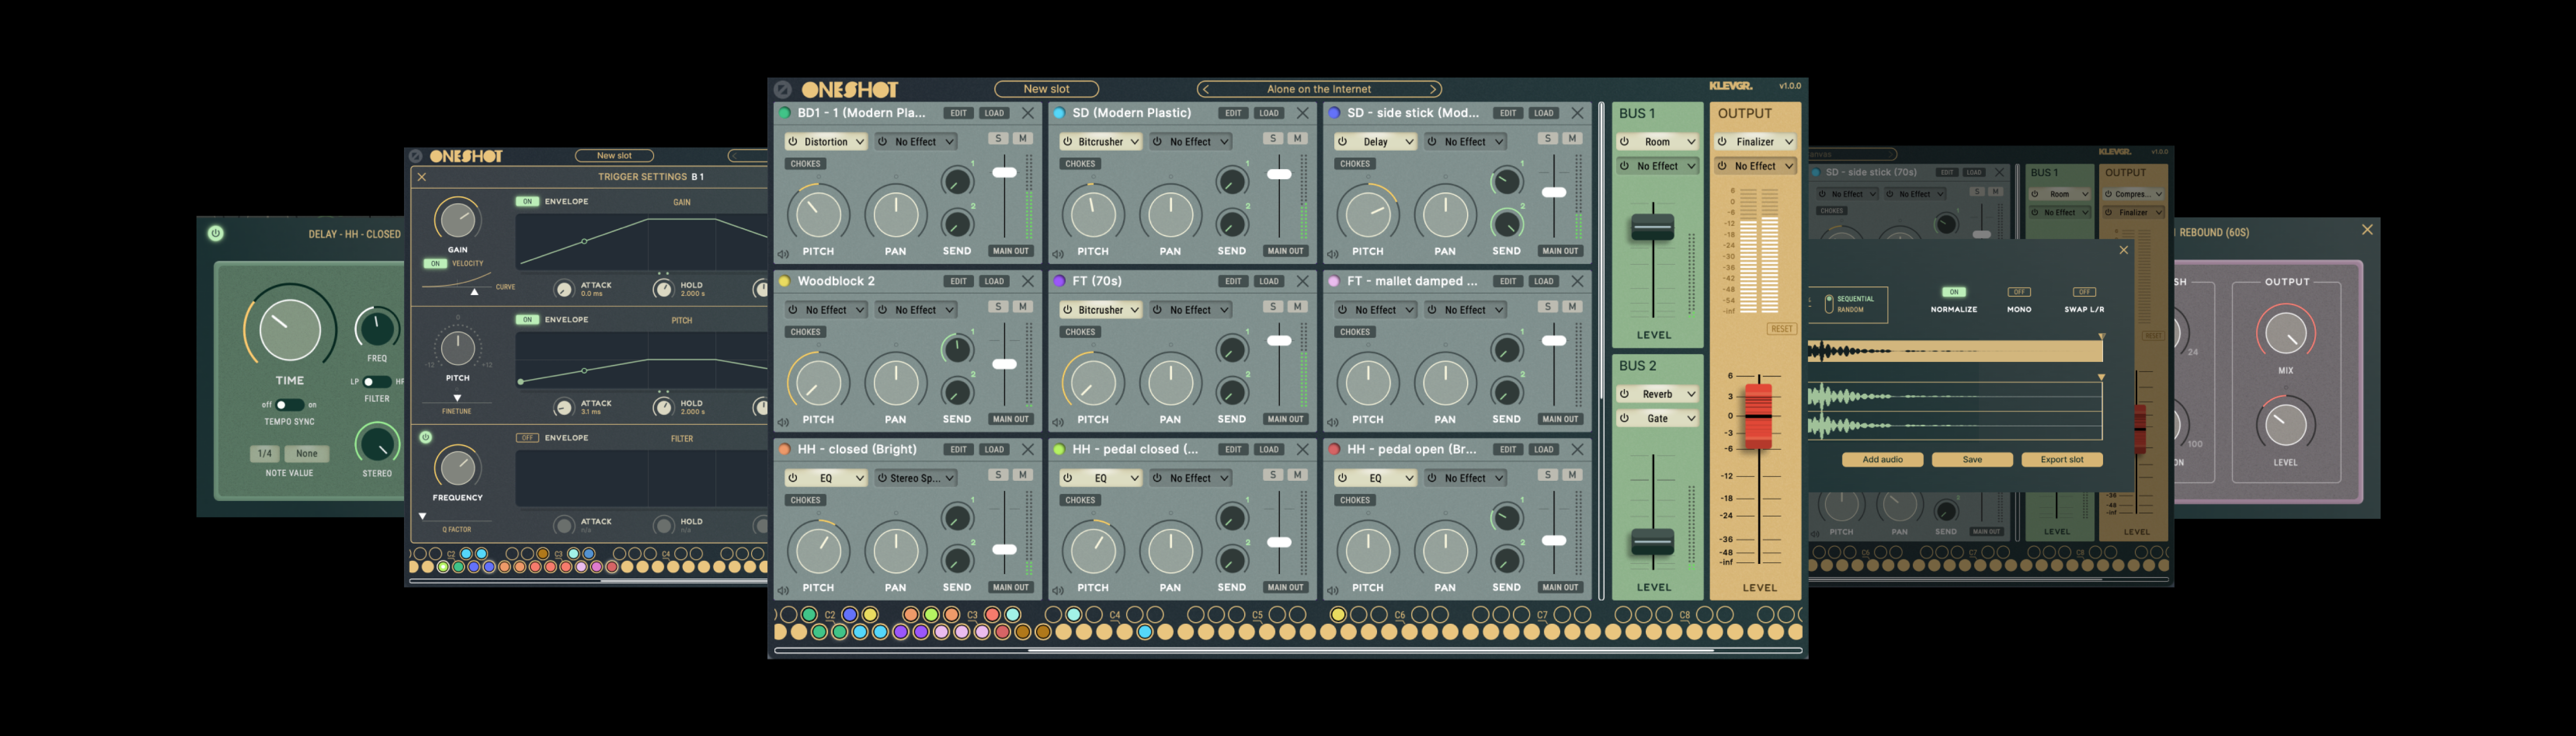Open the Chokes menu in the BD1 slot

click(x=805, y=164)
